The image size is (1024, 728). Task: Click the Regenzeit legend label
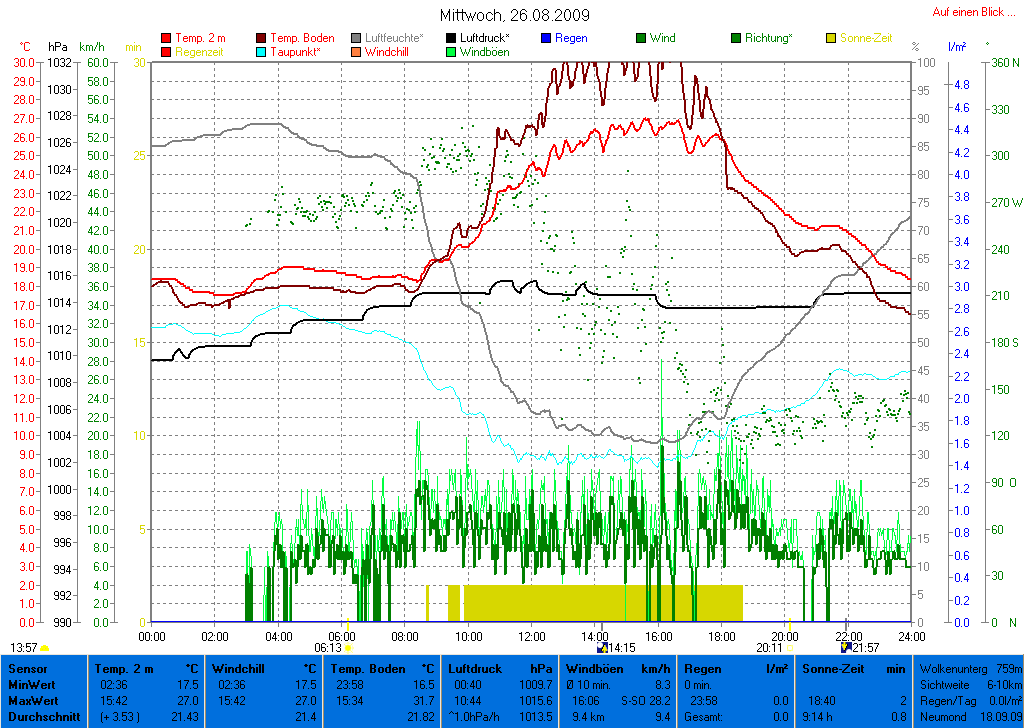click(201, 52)
